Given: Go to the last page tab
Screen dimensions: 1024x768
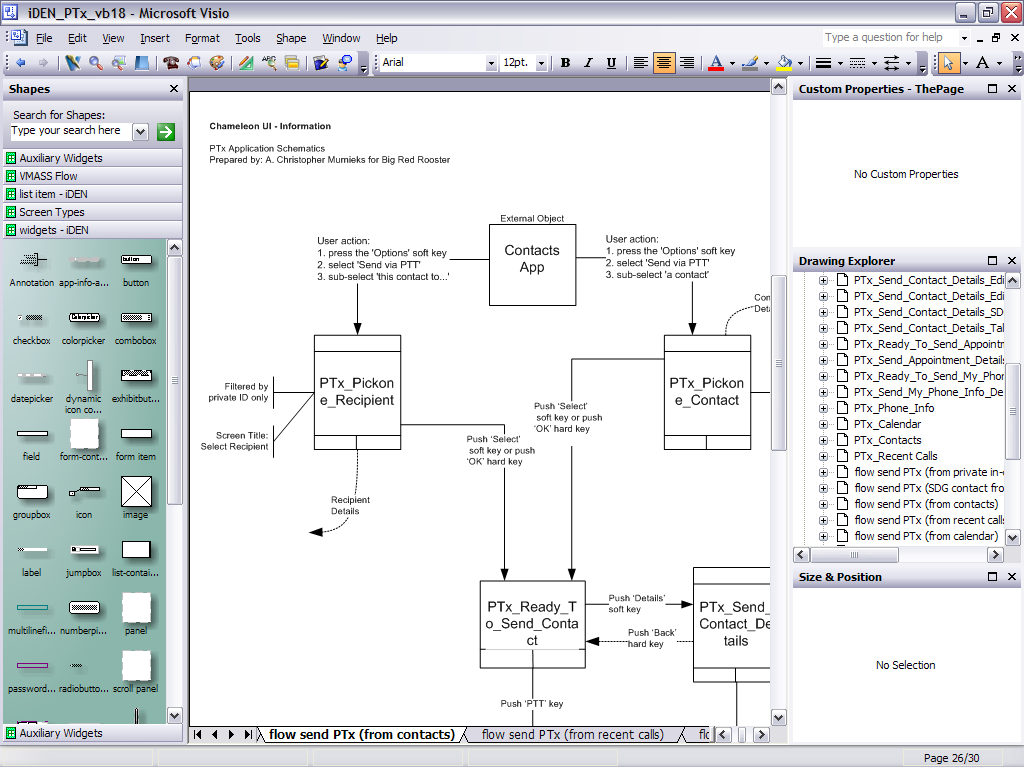Looking at the screenshot, I should pos(248,735).
